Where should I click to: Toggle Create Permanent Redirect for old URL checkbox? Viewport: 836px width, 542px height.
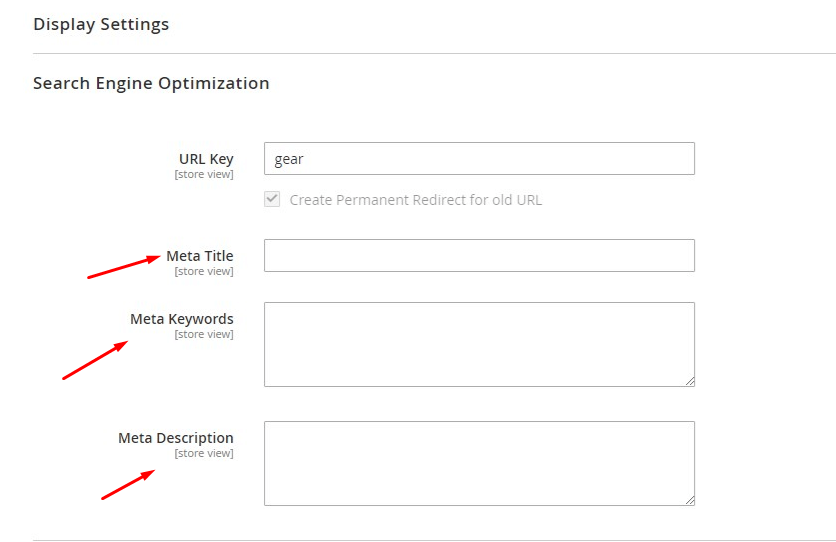tap(272, 199)
